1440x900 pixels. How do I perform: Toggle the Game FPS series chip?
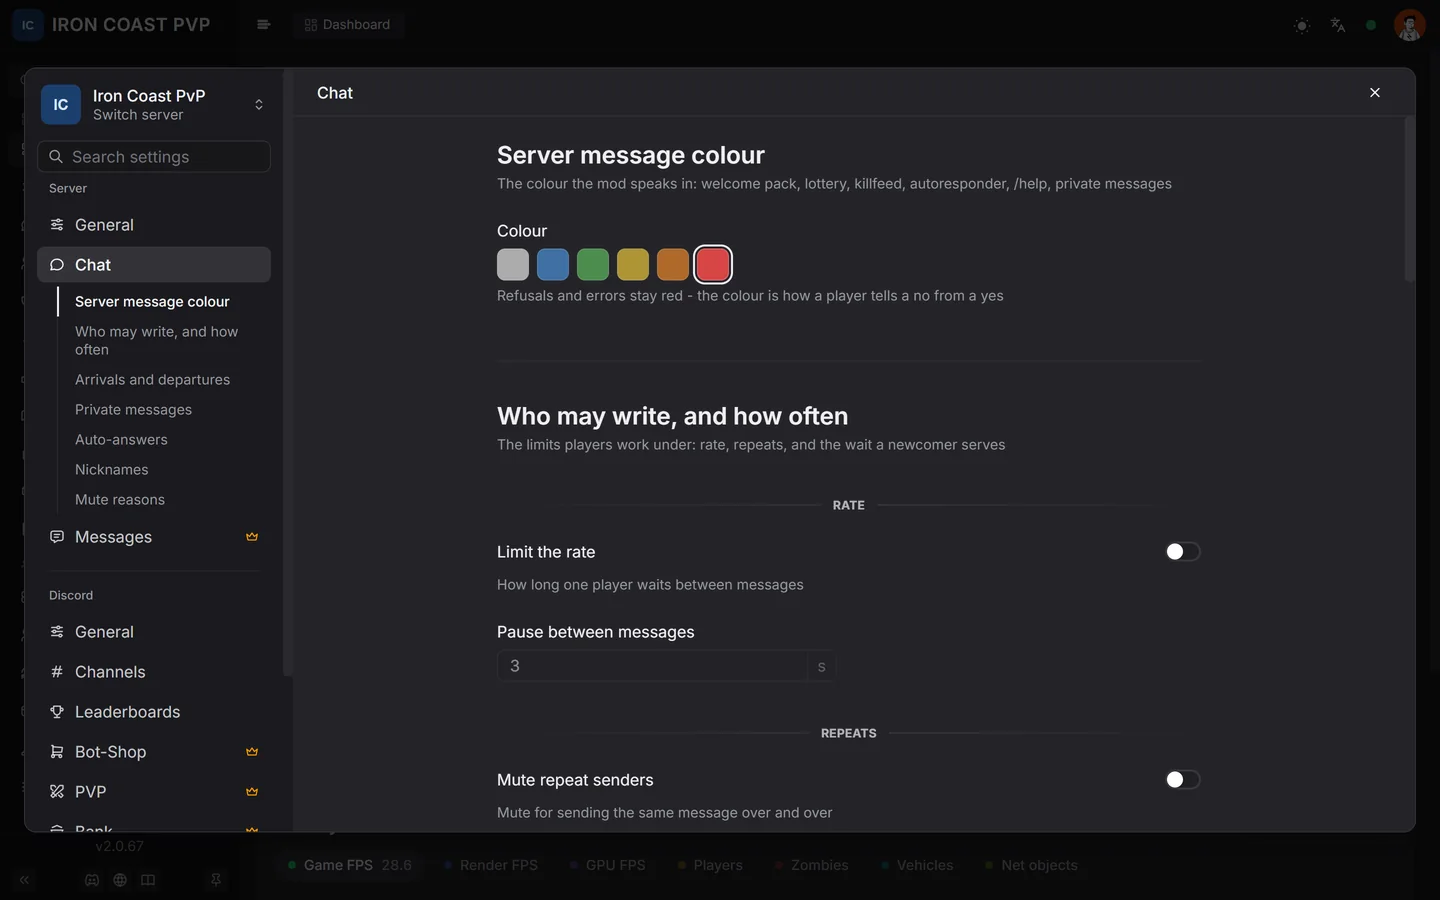(x=349, y=865)
